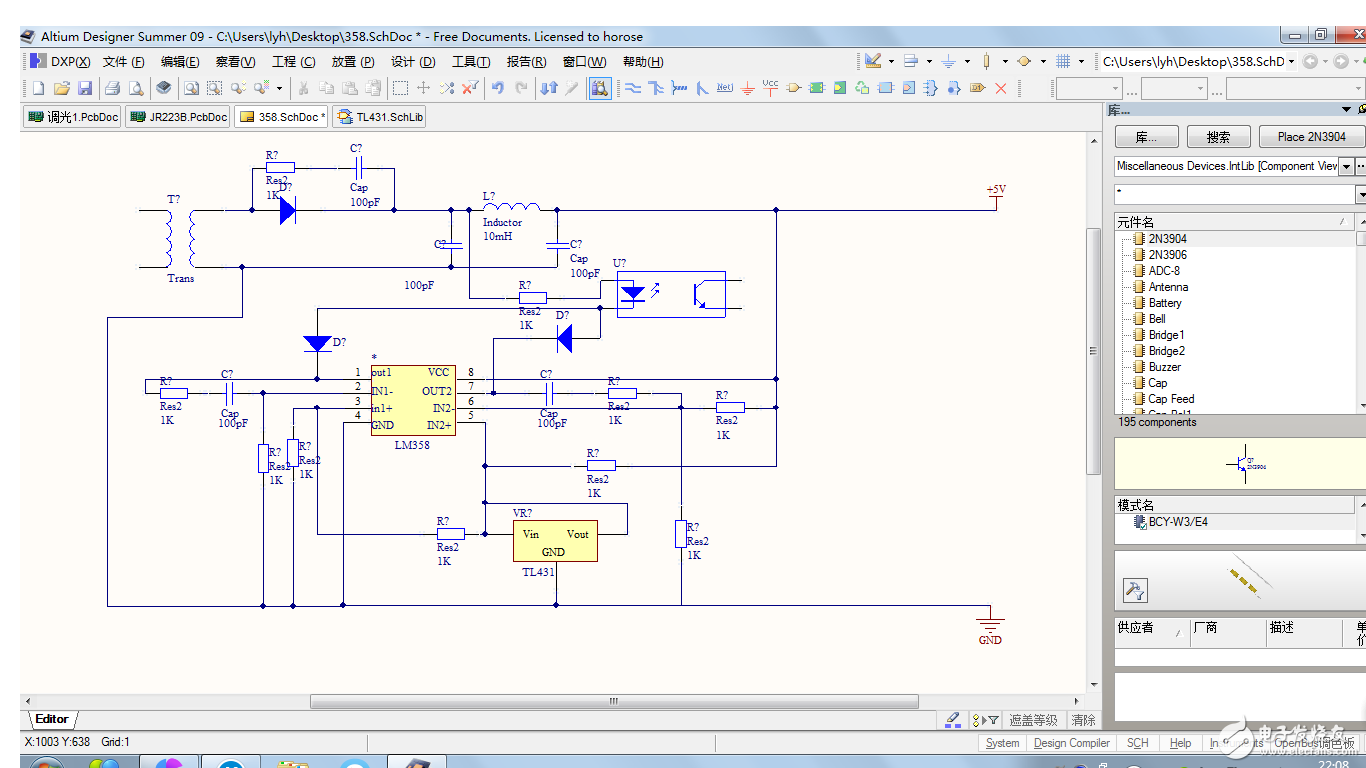Screen dimensions: 1366x768
Task: Open the drawing utilities dropdown
Action: [x=890, y=61]
